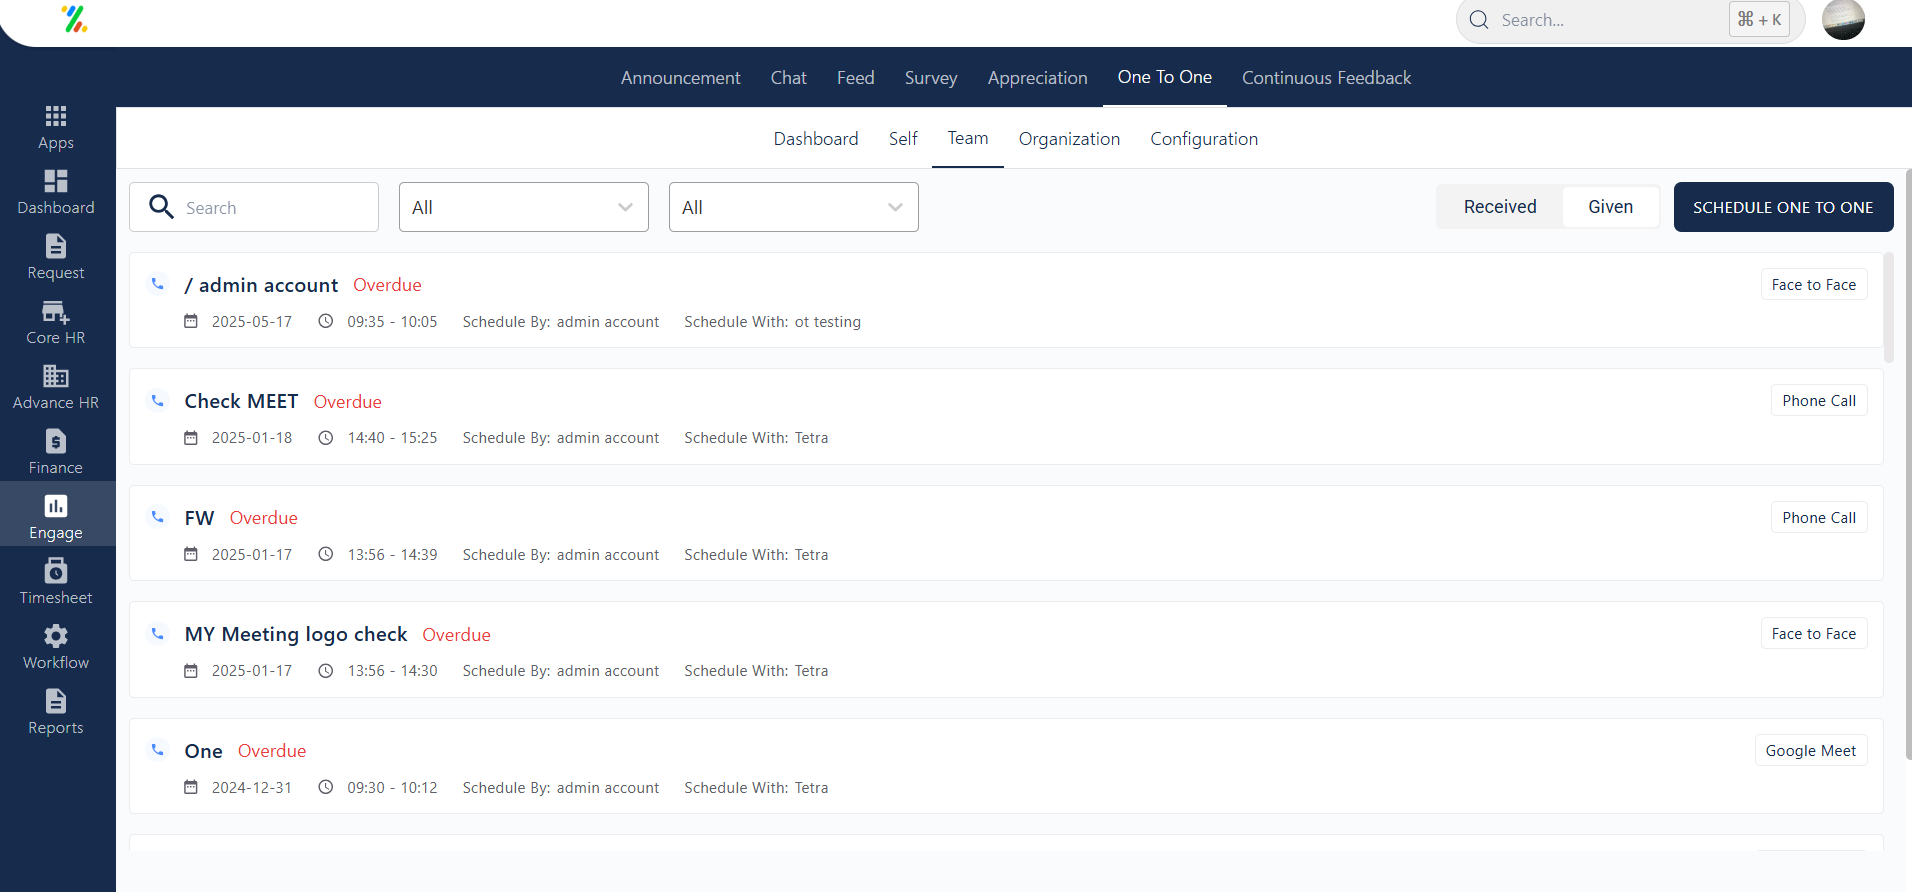The width and height of the screenshot is (1912, 892).
Task: Open the user profile avatar
Action: (x=1843, y=19)
